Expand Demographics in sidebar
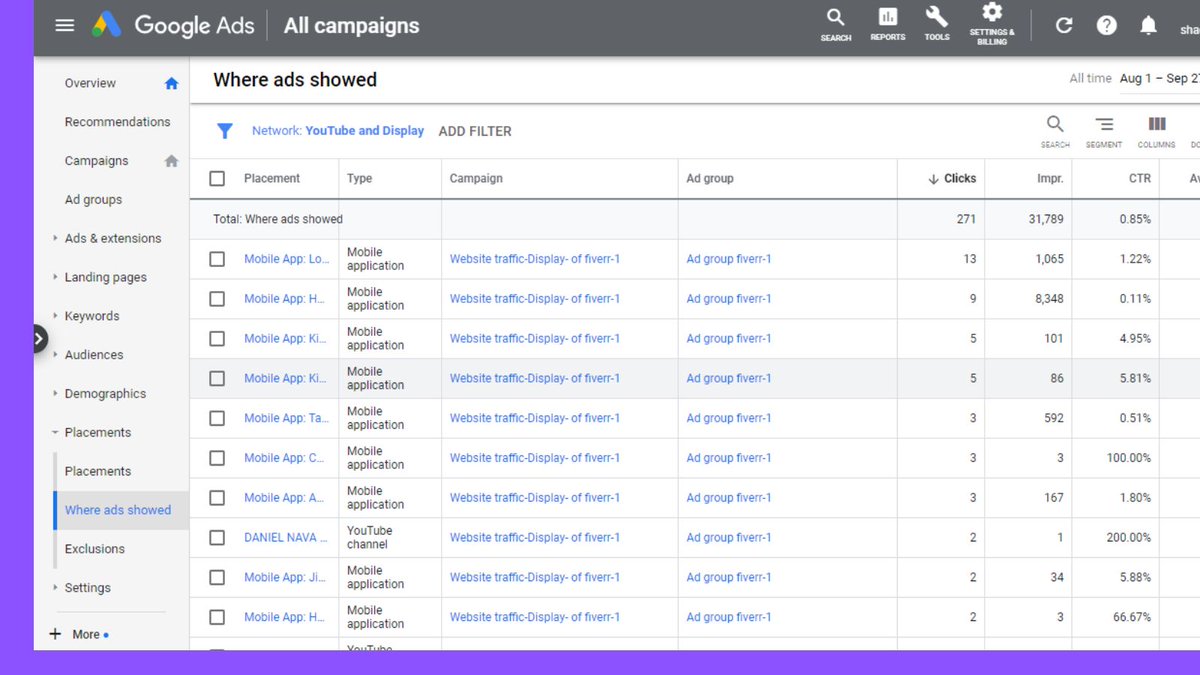The height and width of the screenshot is (675, 1200). (x=55, y=394)
